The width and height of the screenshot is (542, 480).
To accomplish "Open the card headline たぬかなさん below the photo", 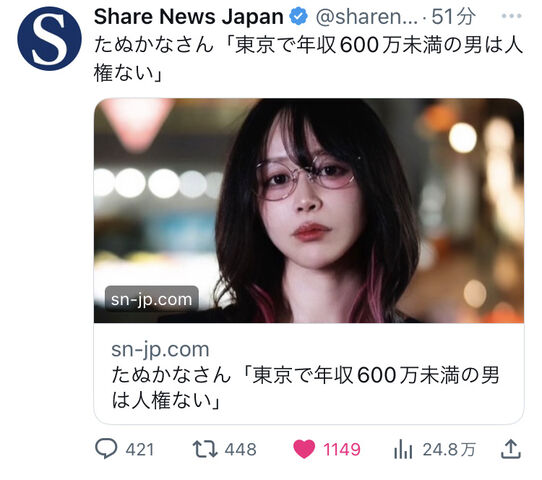I will pyautogui.click(x=305, y=388).
